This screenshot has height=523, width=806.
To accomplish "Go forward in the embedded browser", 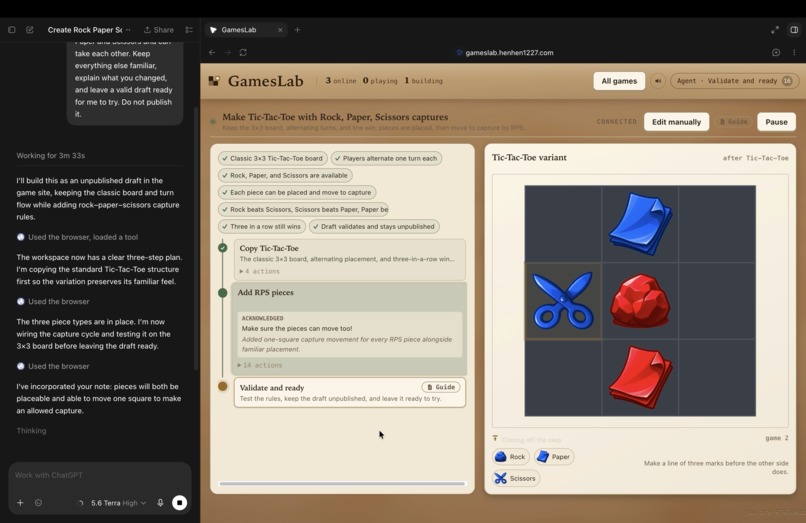I will coord(228,52).
